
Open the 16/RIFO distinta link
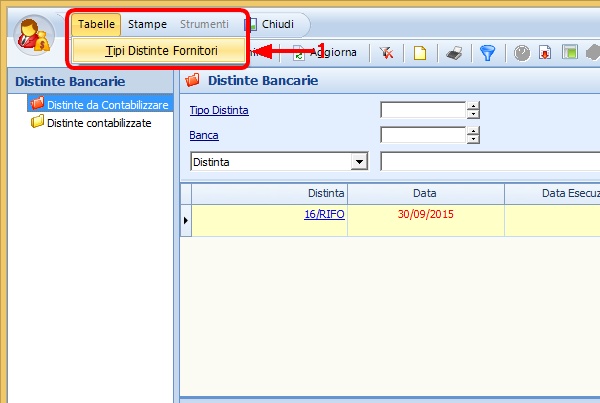(324, 214)
